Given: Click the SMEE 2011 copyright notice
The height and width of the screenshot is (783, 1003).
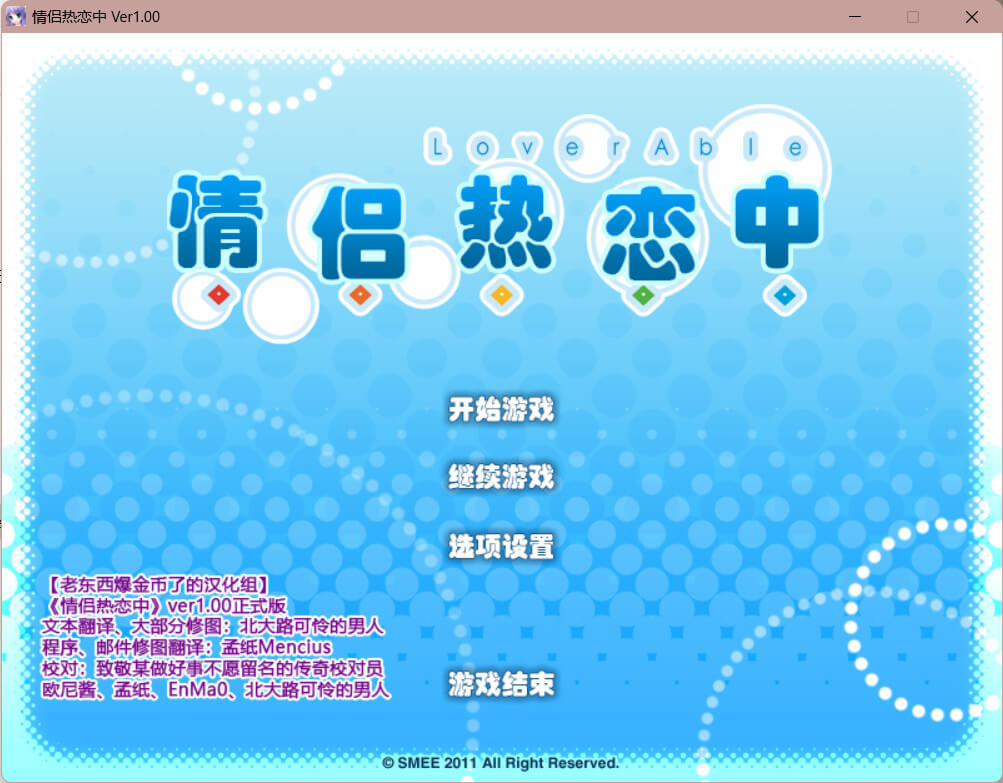Looking at the screenshot, I should pyautogui.click(x=500, y=763).
